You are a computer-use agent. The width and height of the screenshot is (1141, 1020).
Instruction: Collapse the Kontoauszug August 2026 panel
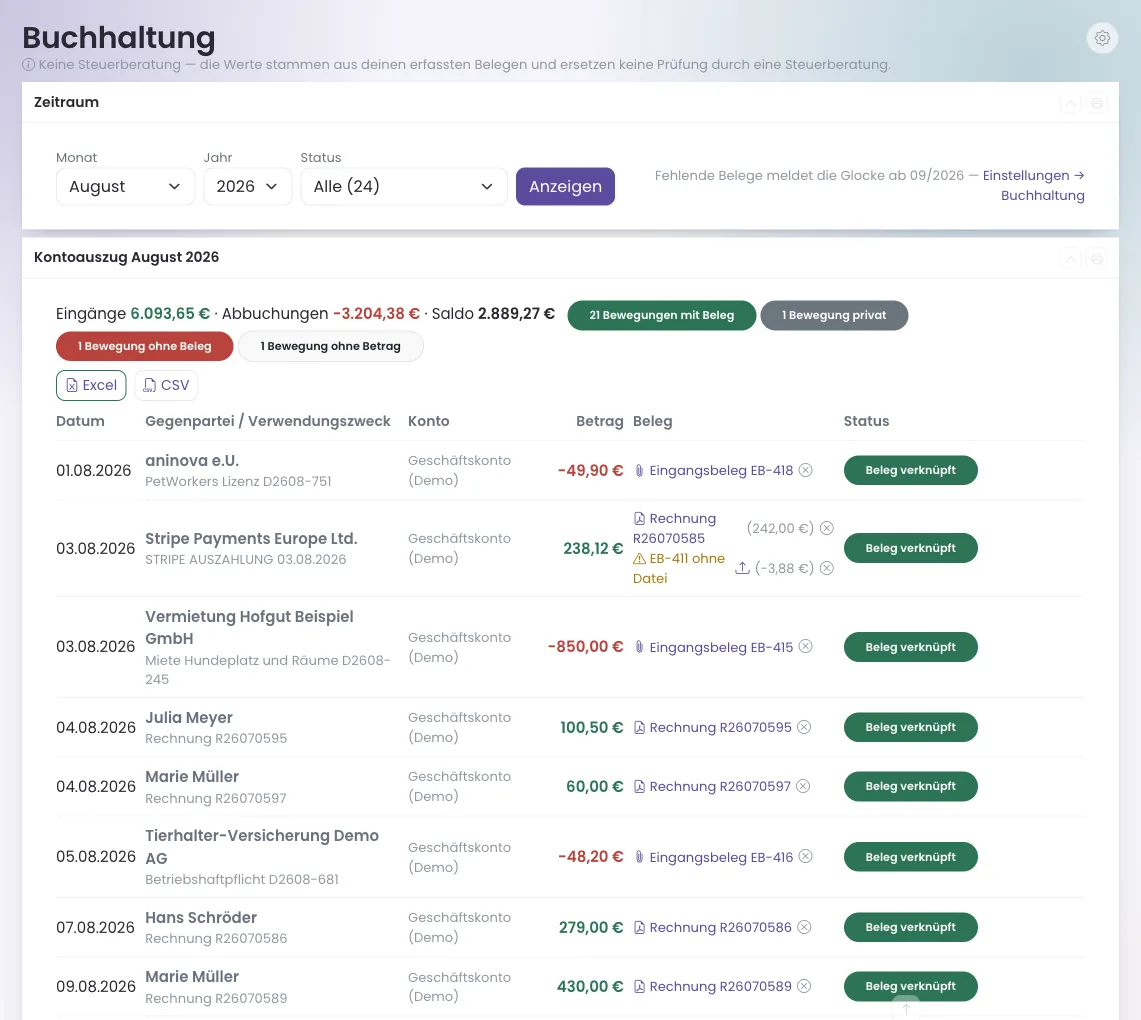click(1070, 258)
